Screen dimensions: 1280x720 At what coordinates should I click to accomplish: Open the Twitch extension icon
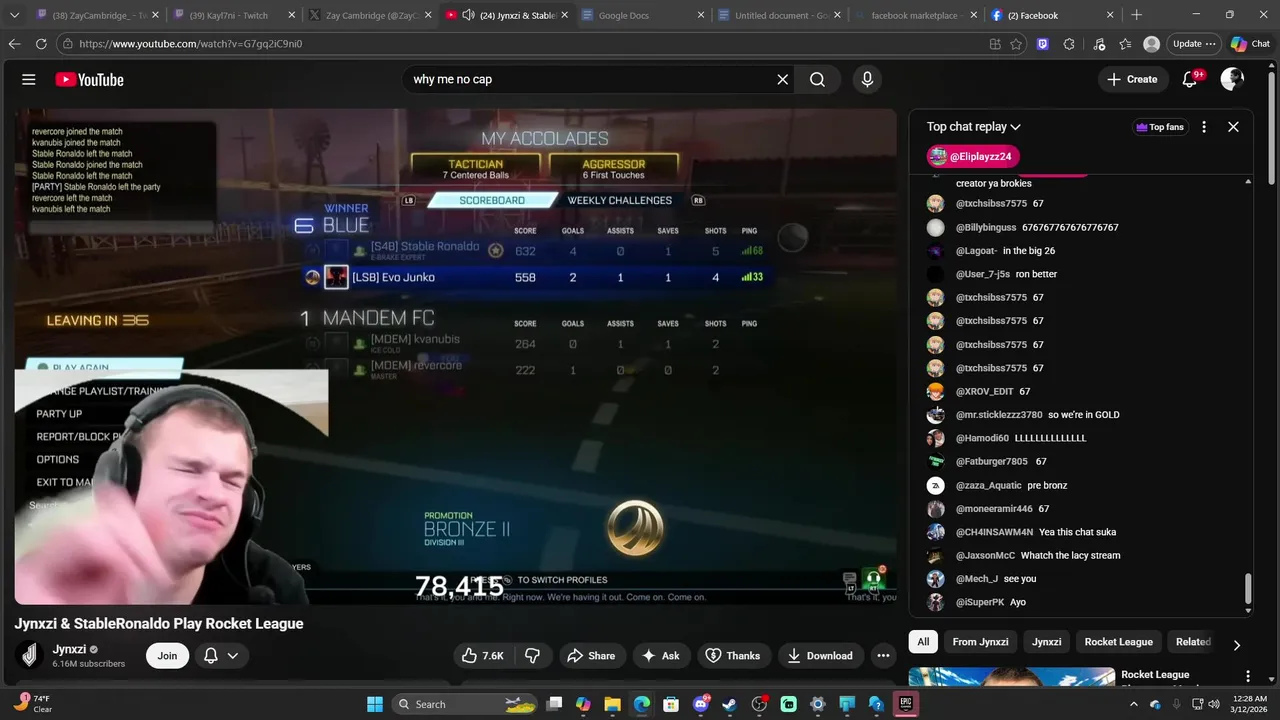1043,44
